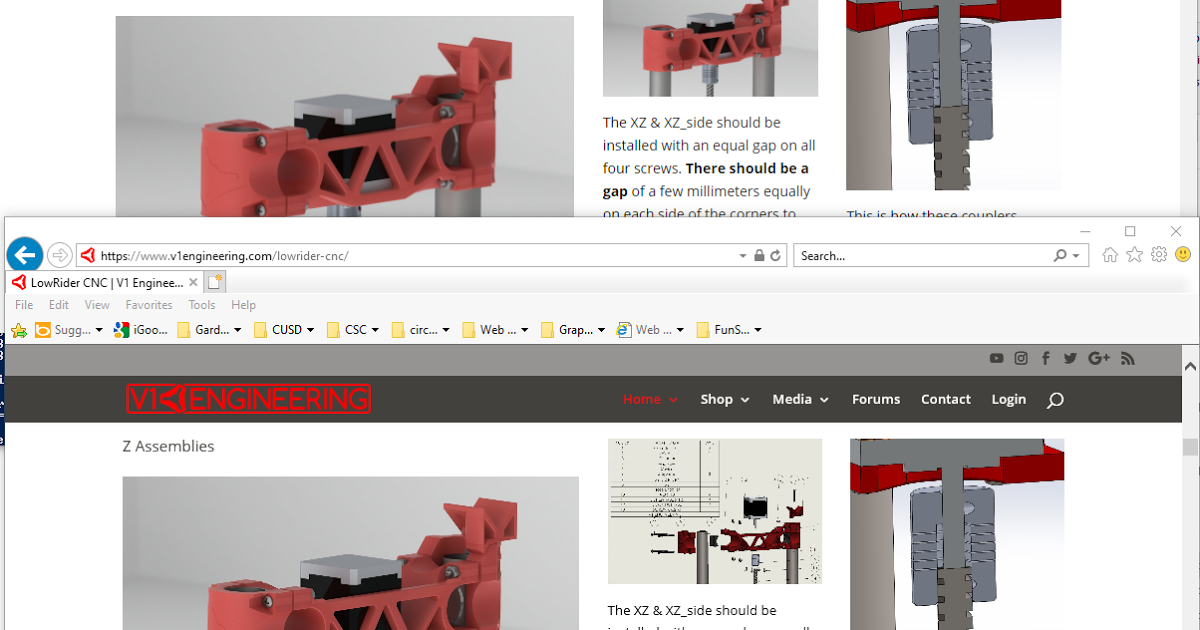Open the Instagram social icon on the site header

coord(1021,358)
